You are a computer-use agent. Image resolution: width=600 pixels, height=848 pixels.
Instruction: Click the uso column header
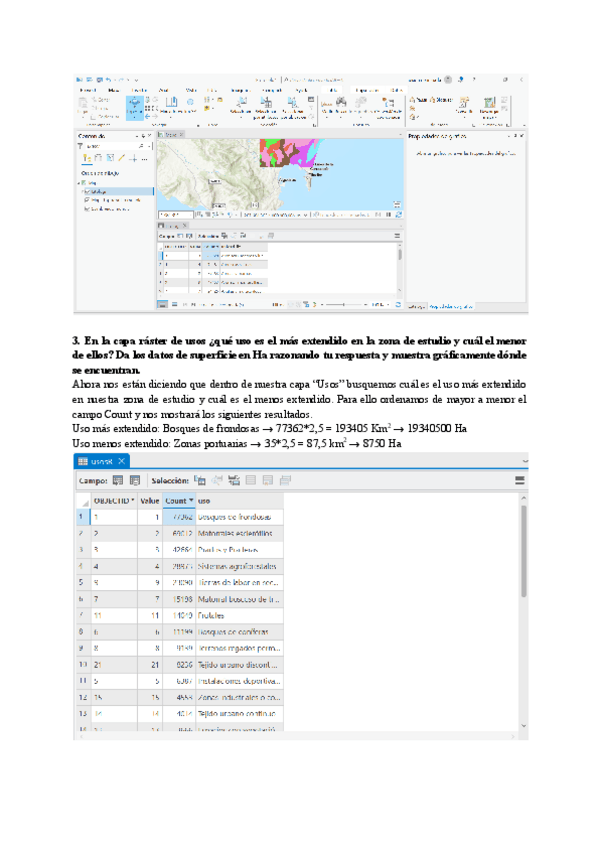tap(204, 500)
